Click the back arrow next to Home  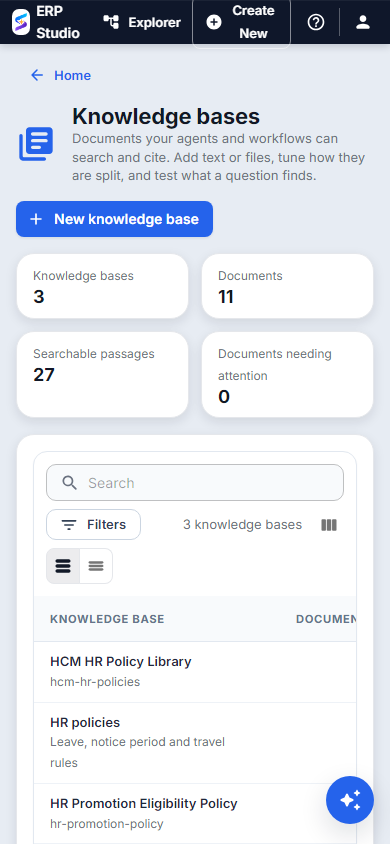pyautogui.click(x=37, y=75)
